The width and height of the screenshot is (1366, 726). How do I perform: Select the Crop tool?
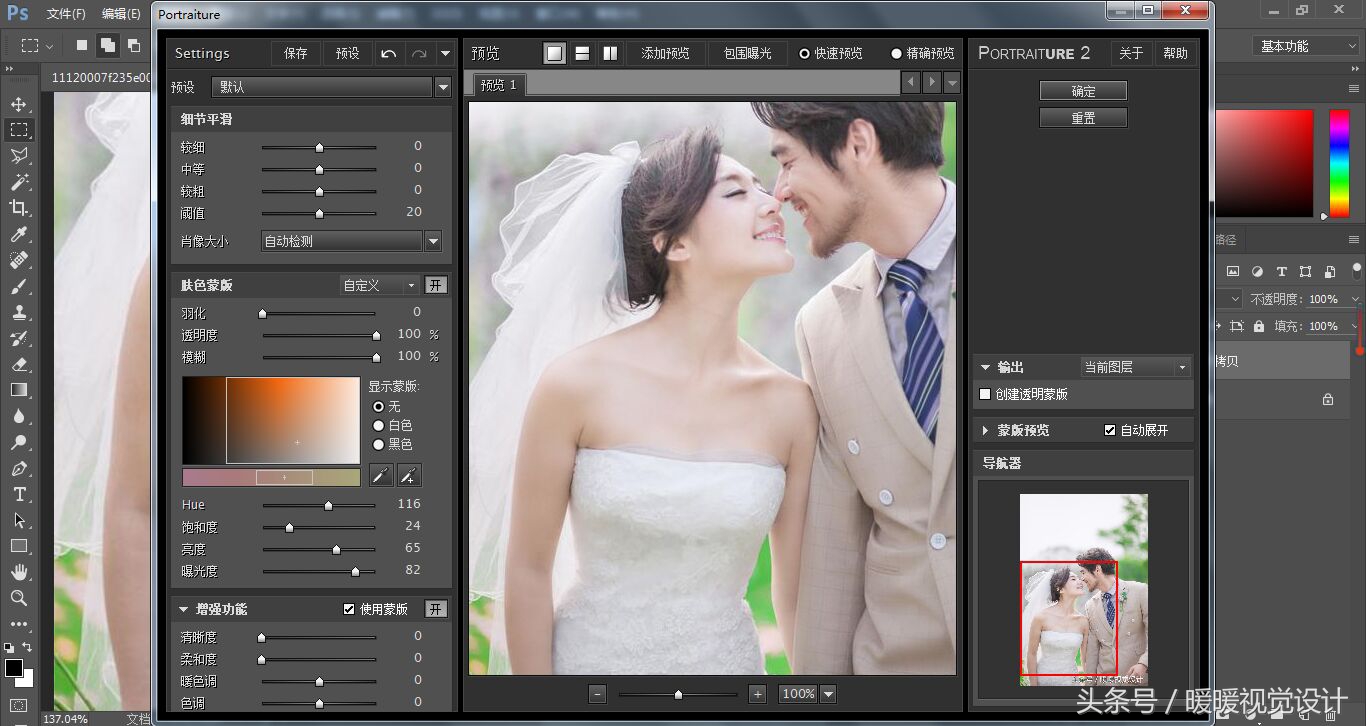click(19, 208)
